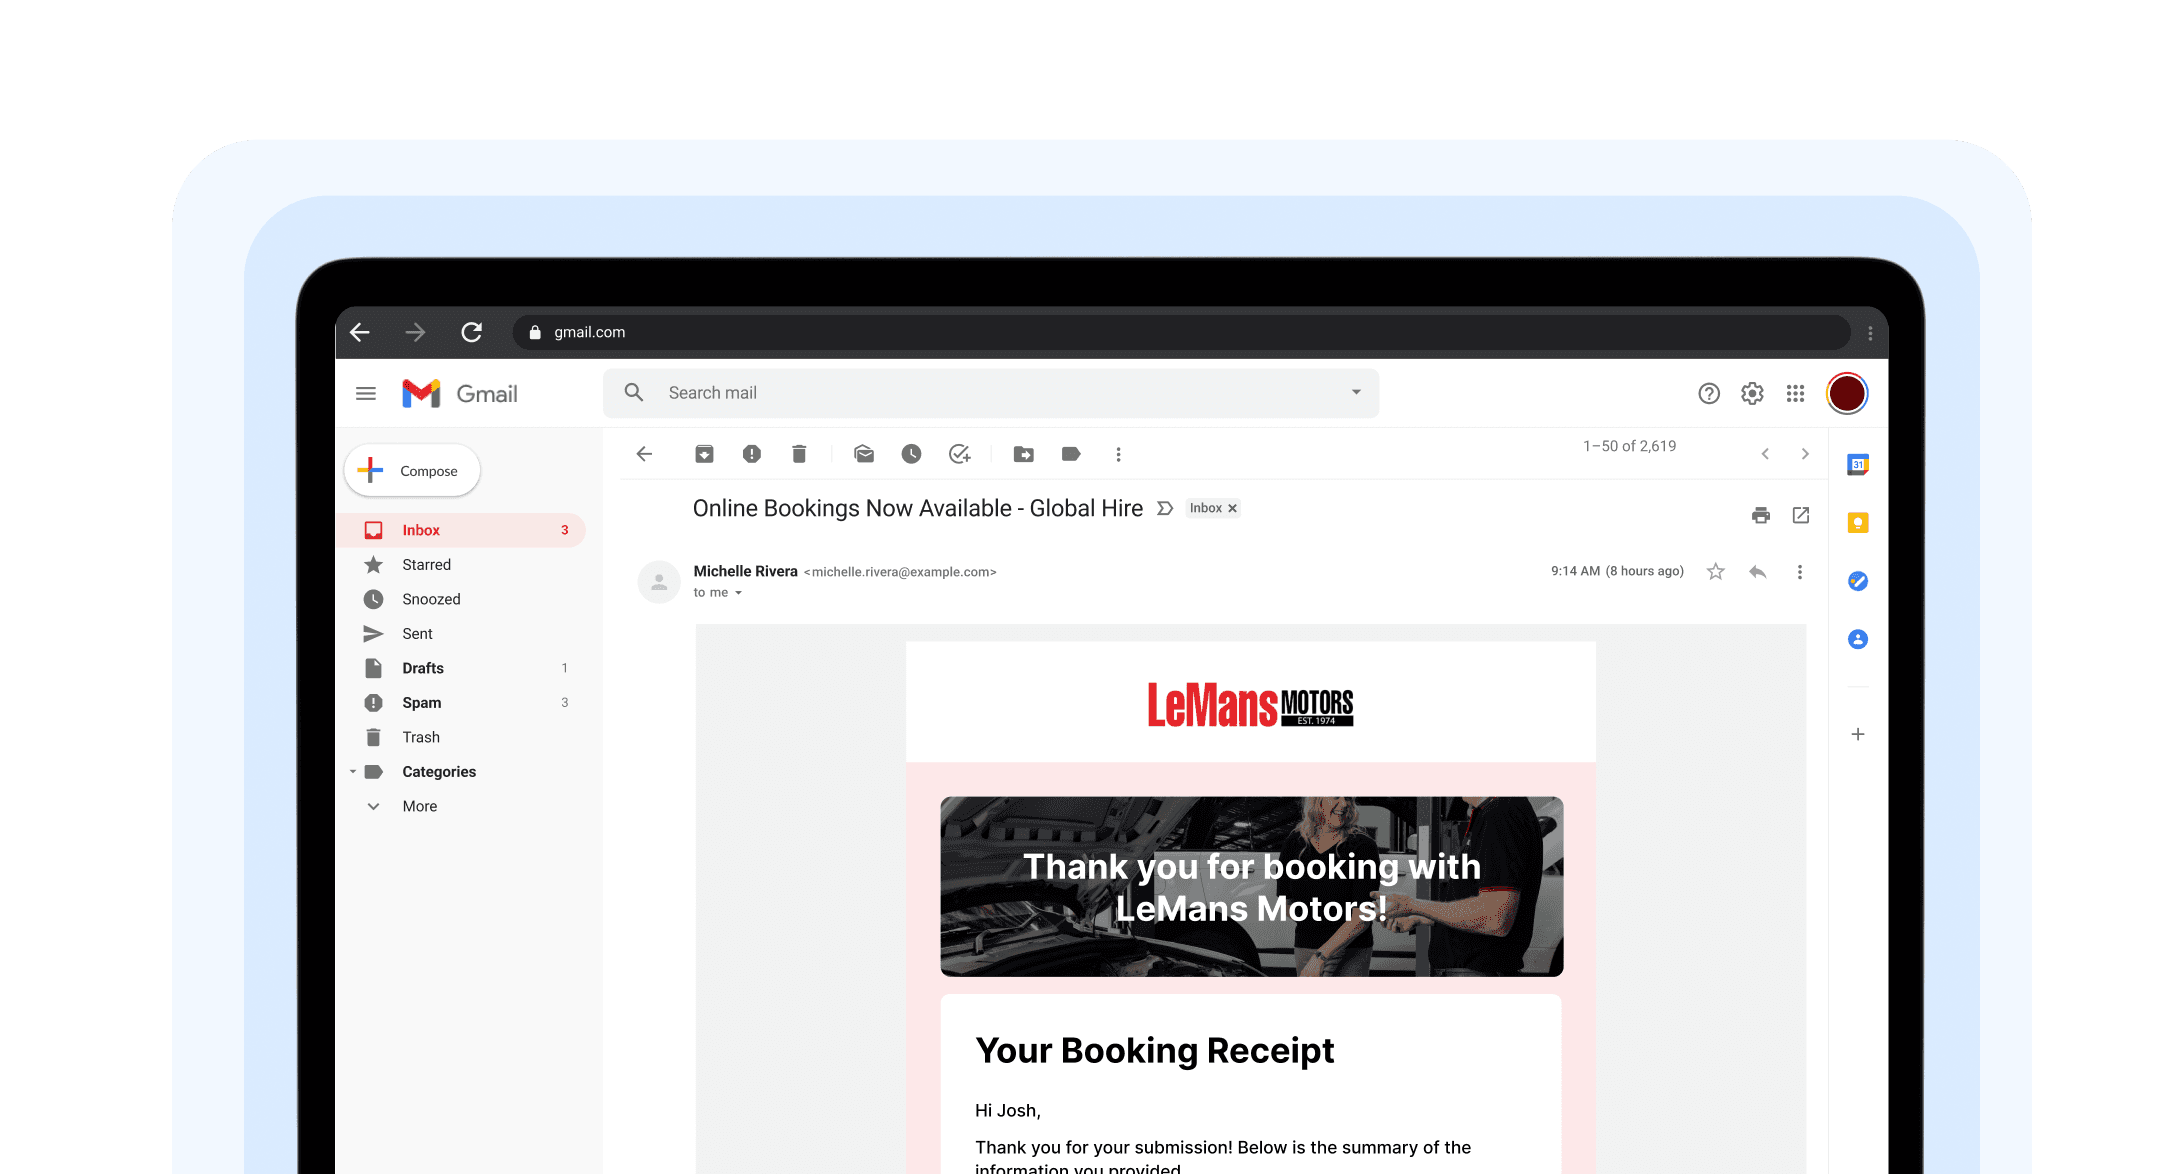
Task: Remove the Inbox label from the email
Action: click(x=1232, y=508)
